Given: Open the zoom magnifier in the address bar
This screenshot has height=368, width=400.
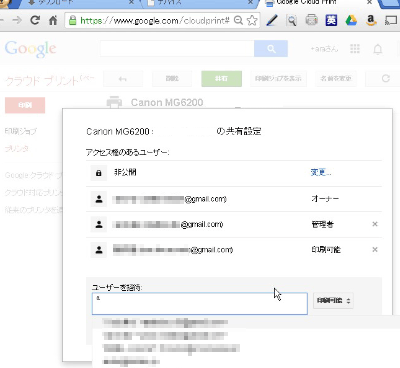Looking at the screenshot, I should pos(238,20).
